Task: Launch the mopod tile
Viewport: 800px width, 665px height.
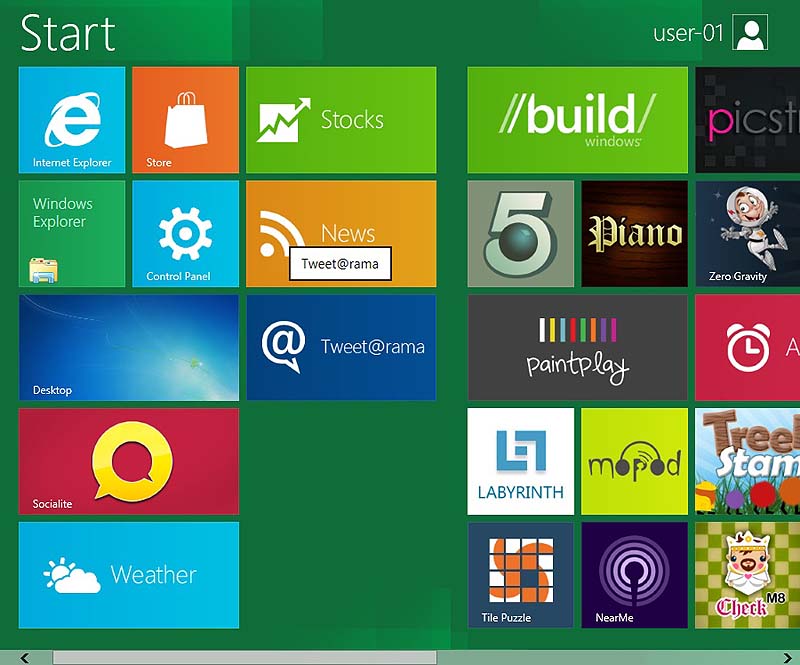Action: coord(634,461)
